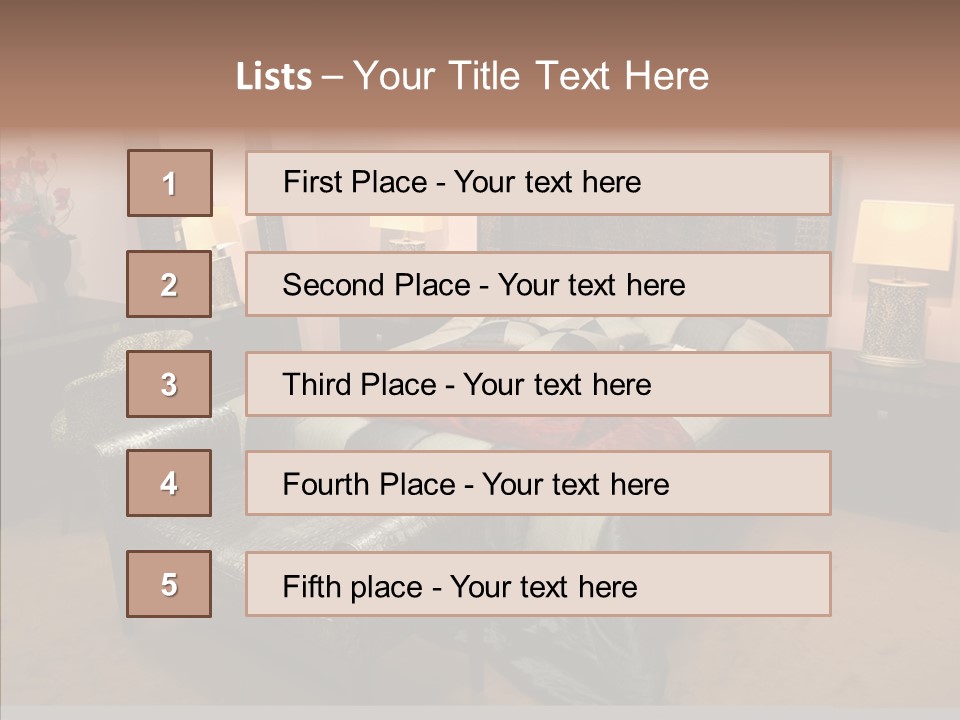The height and width of the screenshot is (720, 960).
Task: Click the number 5 square
Action: [x=169, y=584]
